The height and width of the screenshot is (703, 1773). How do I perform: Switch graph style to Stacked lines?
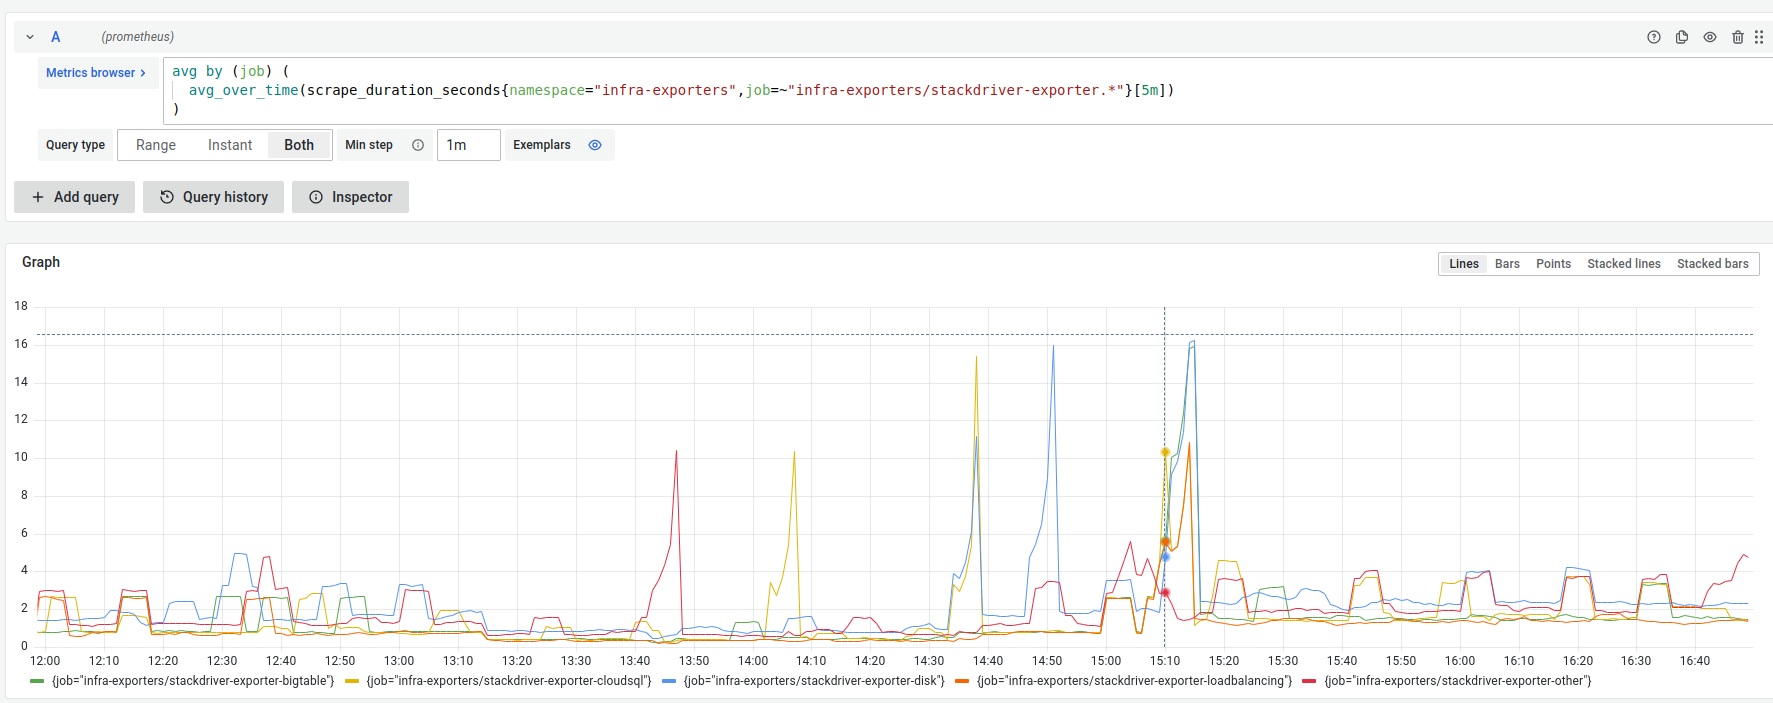[1624, 264]
